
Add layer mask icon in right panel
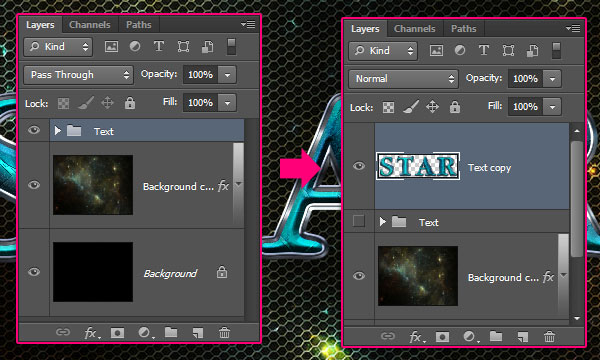[x=442, y=337]
